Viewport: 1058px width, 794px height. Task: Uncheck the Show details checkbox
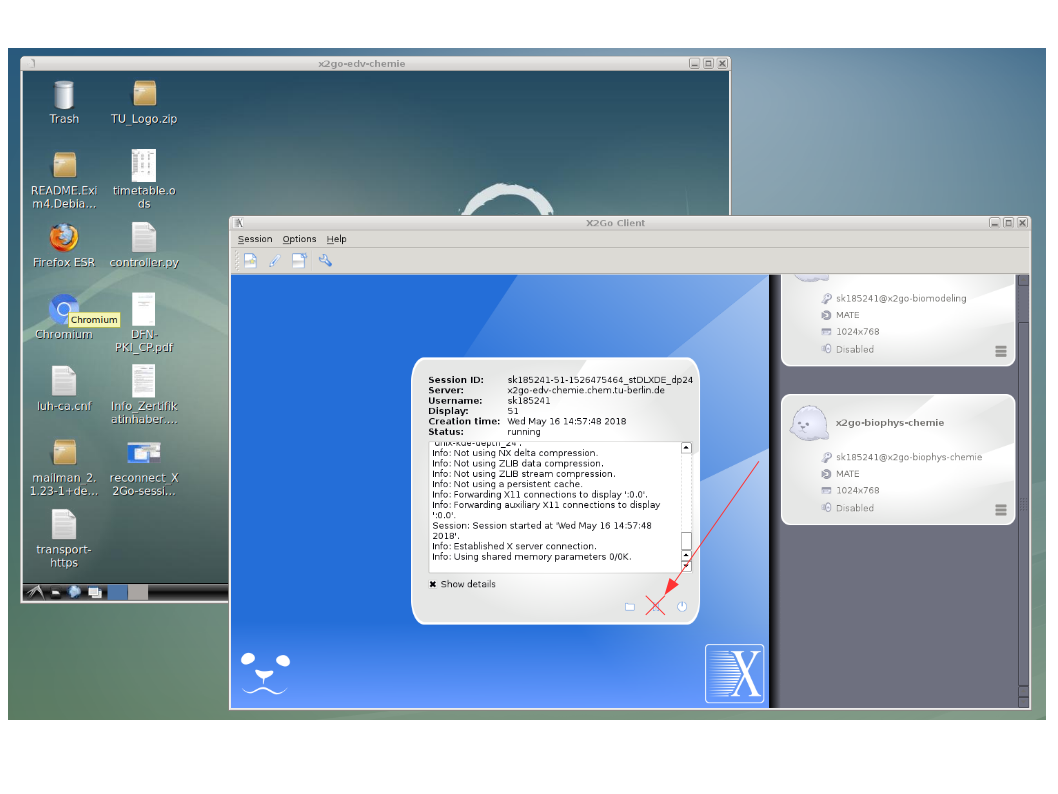click(x=433, y=584)
